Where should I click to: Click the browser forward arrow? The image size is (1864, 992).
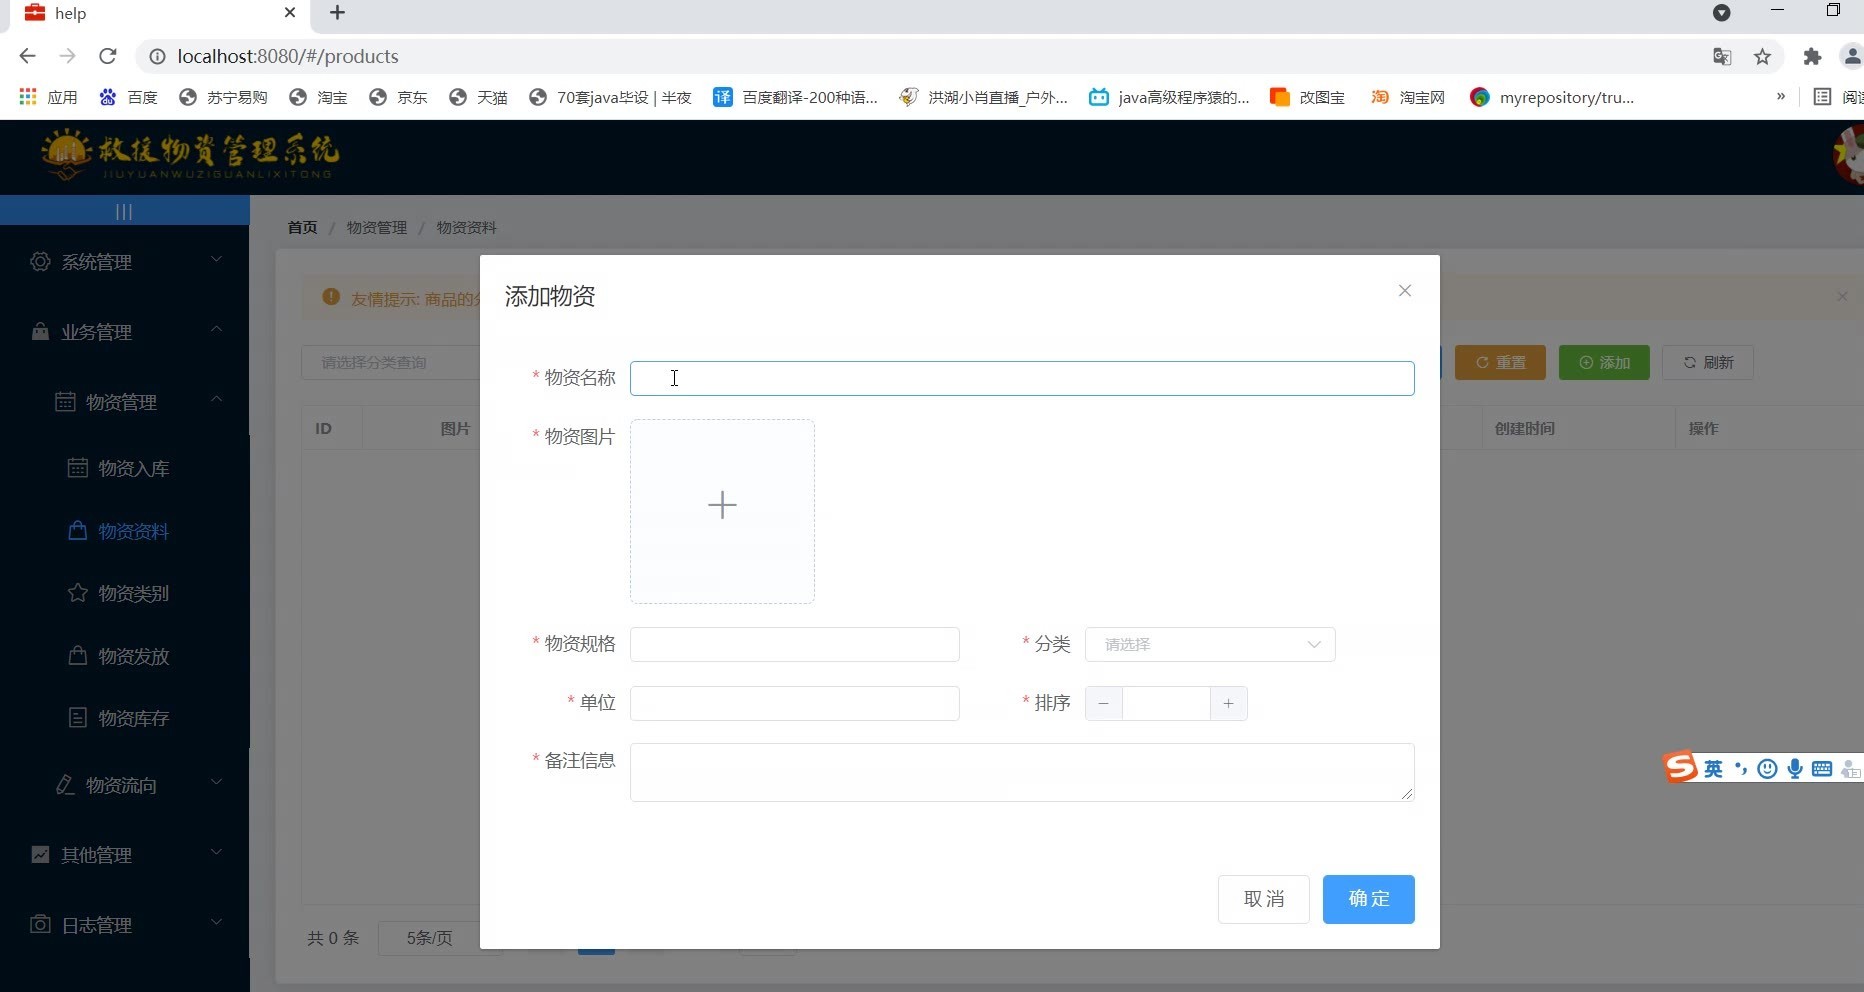(x=67, y=56)
